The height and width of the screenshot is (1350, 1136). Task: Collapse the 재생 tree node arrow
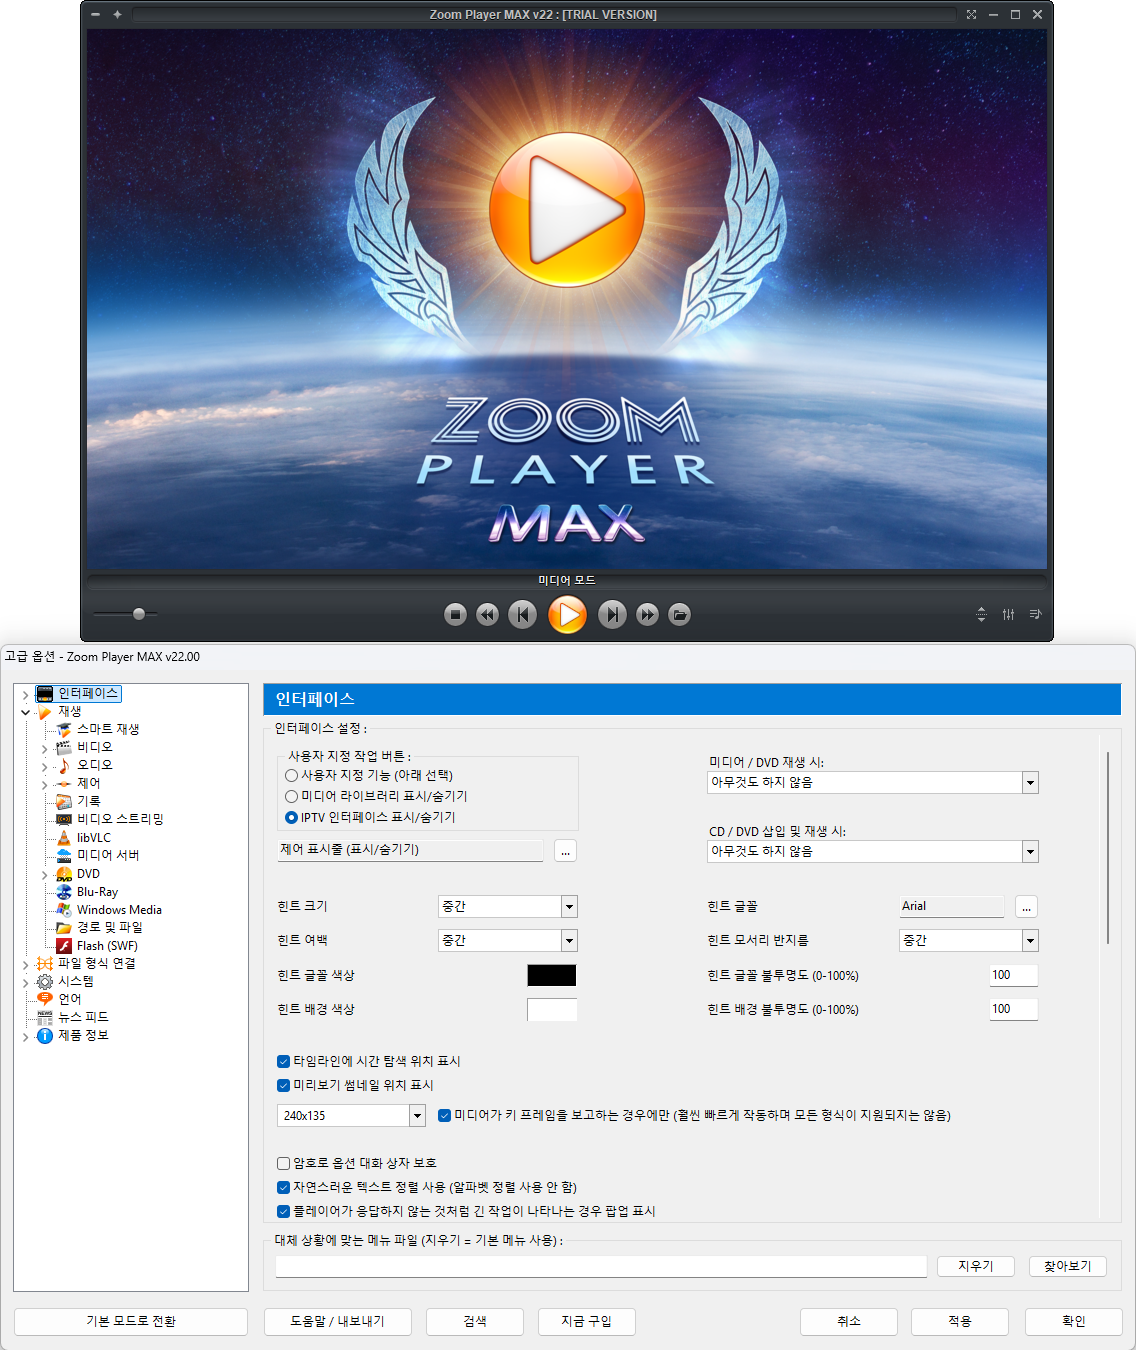25,712
